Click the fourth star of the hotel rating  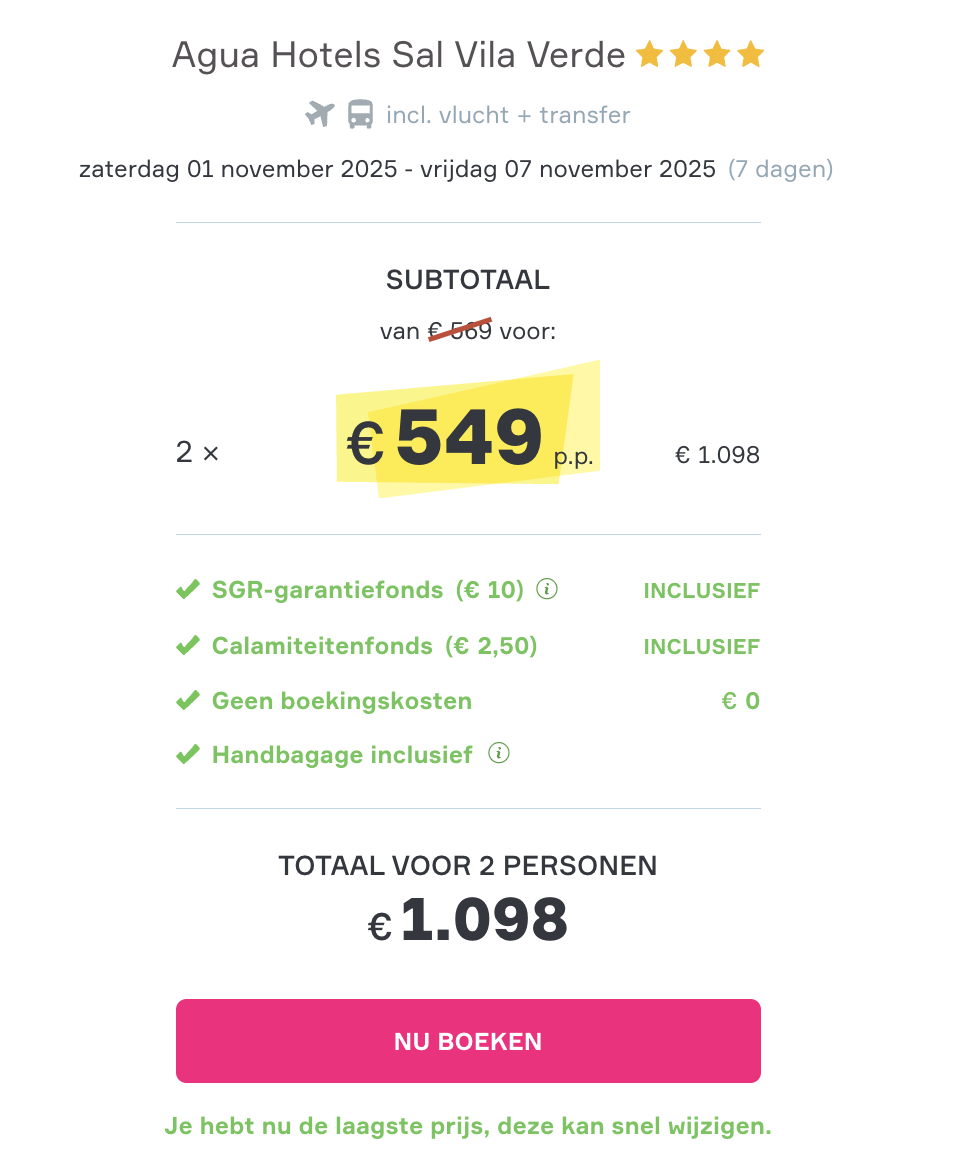[749, 54]
